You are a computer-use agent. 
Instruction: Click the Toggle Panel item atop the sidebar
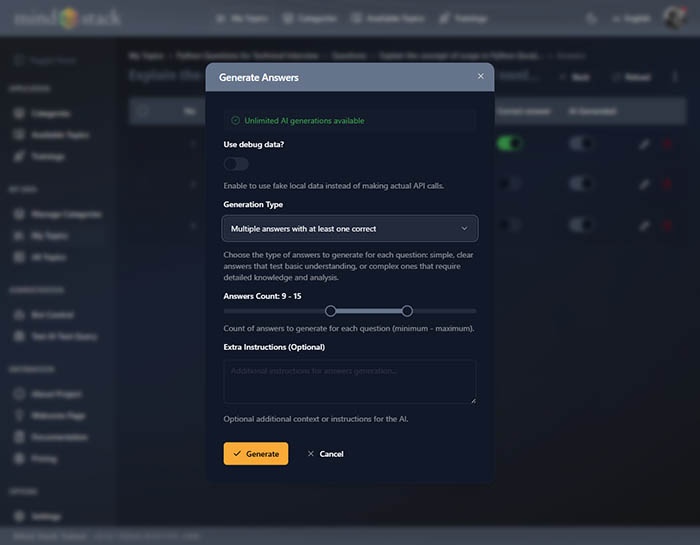point(45,60)
